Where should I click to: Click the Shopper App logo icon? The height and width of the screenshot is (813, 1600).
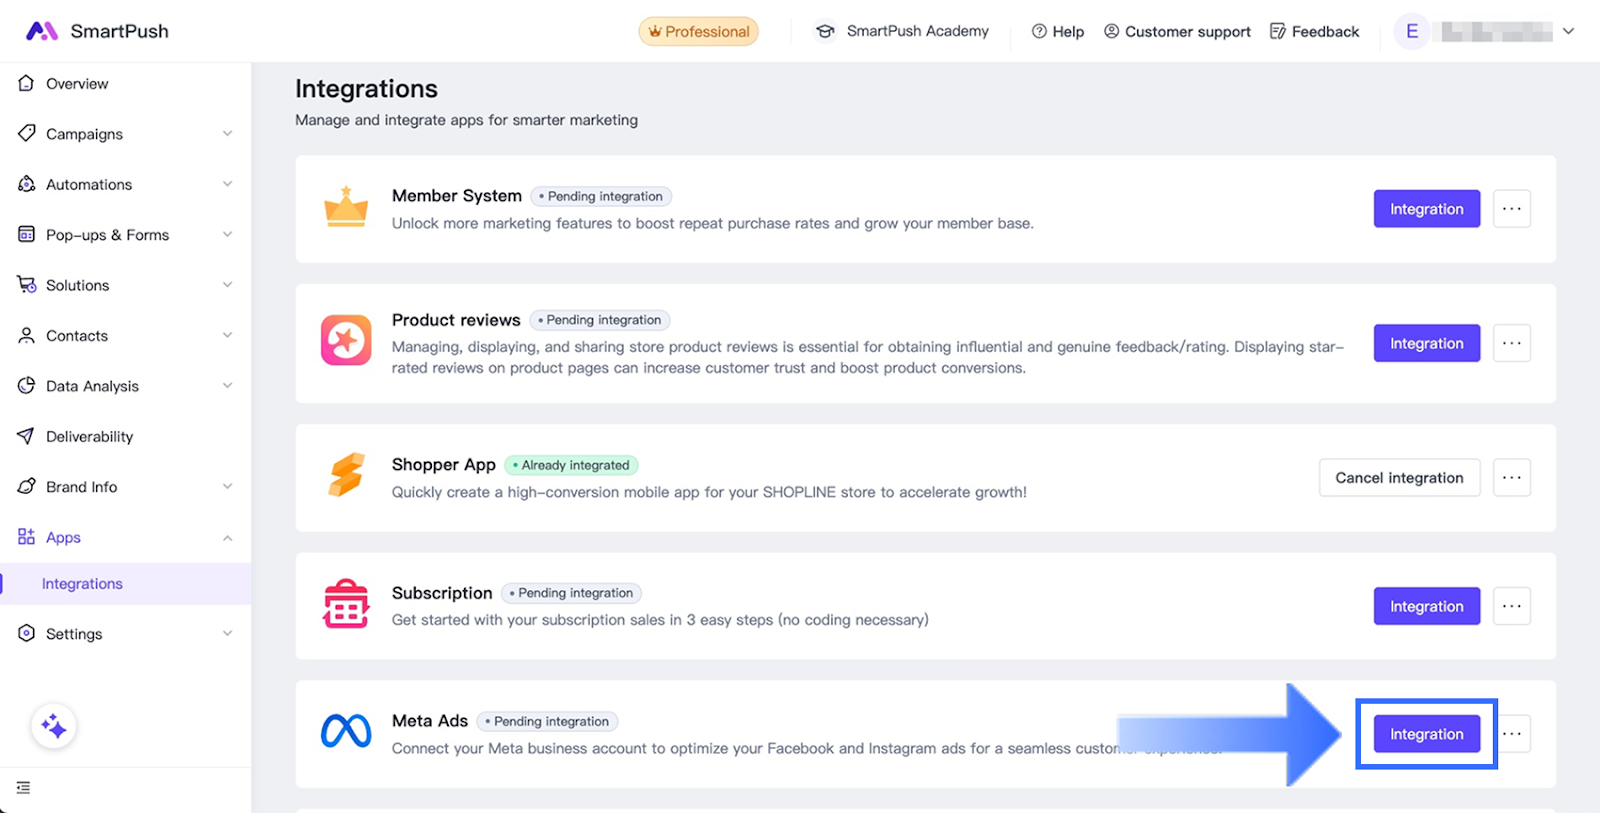coord(346,476)
